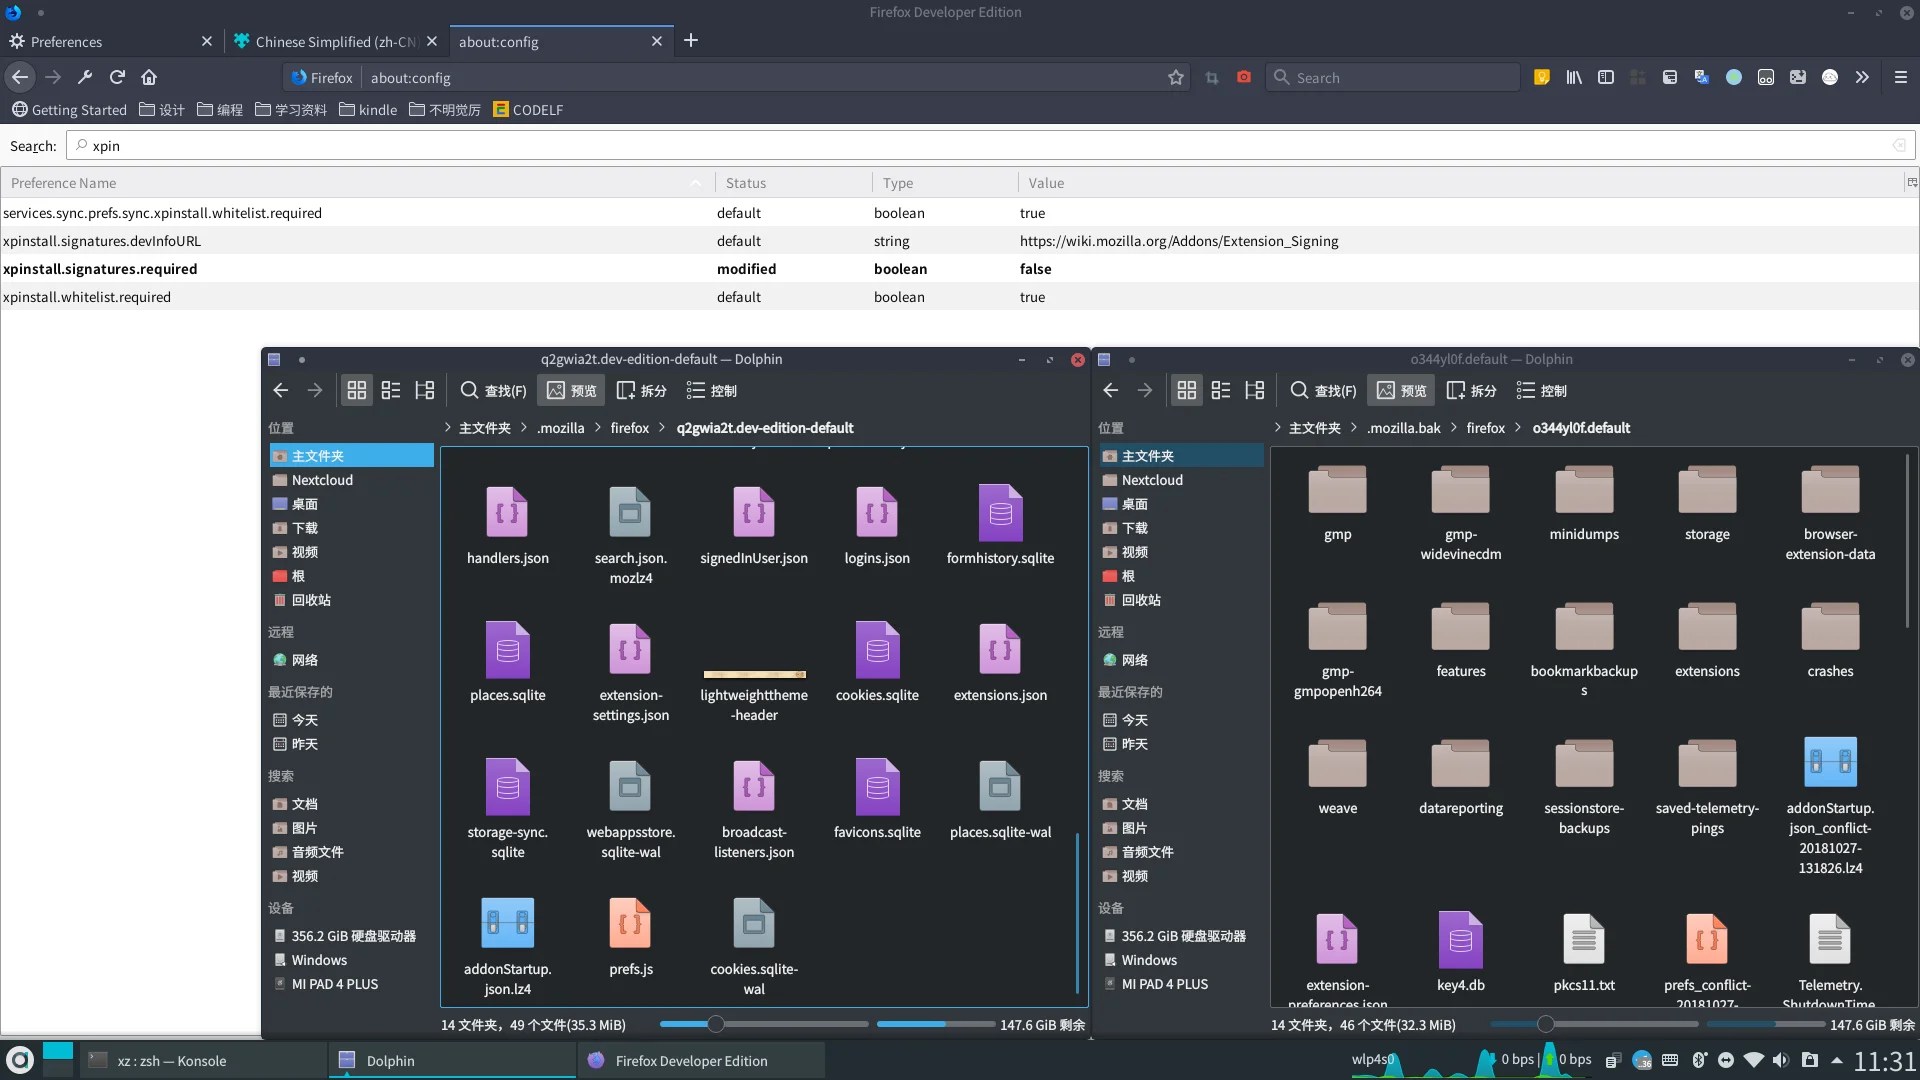1920x1080 pixels.
Task: Expand overflow toolbar chevron in Firefox
Action: 1862,77
